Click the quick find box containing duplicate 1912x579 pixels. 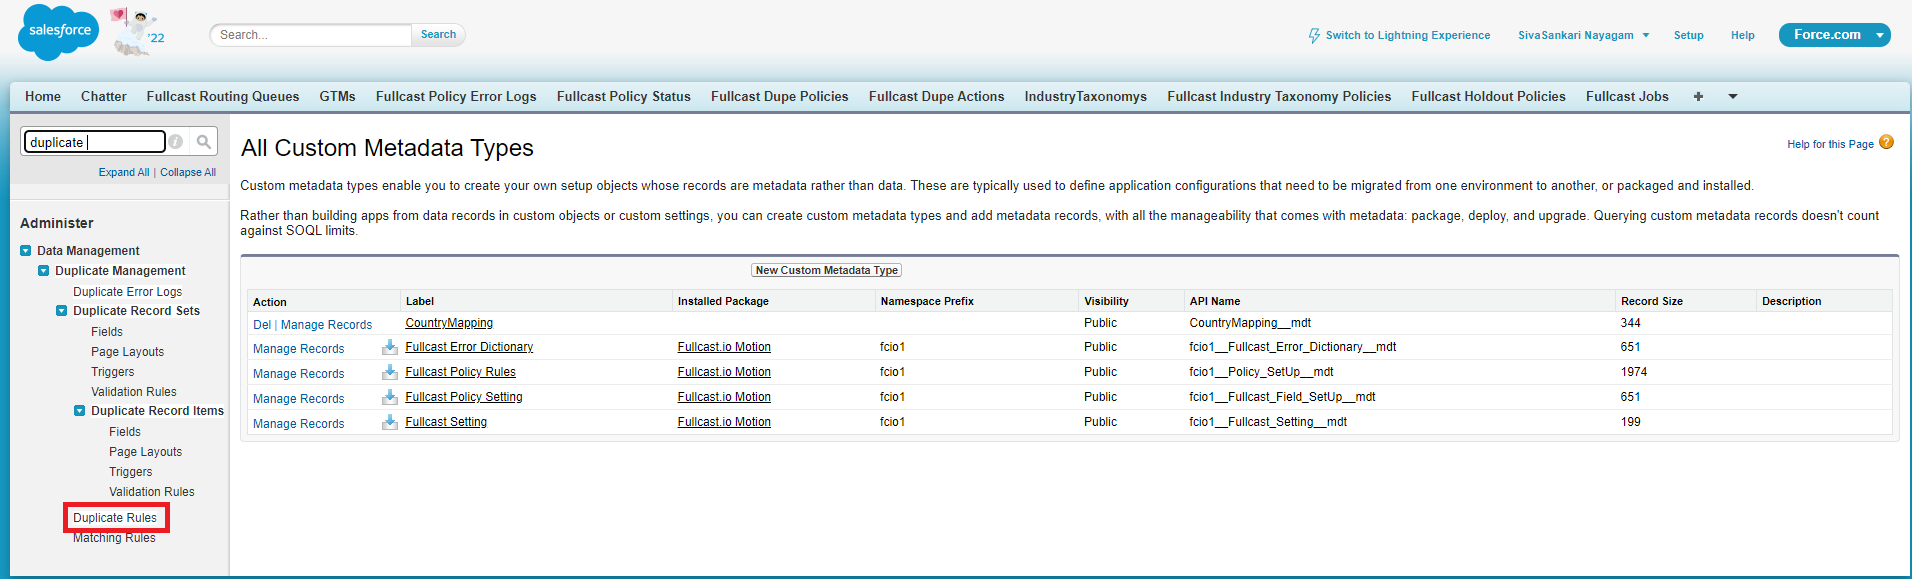tap(94, 142)
